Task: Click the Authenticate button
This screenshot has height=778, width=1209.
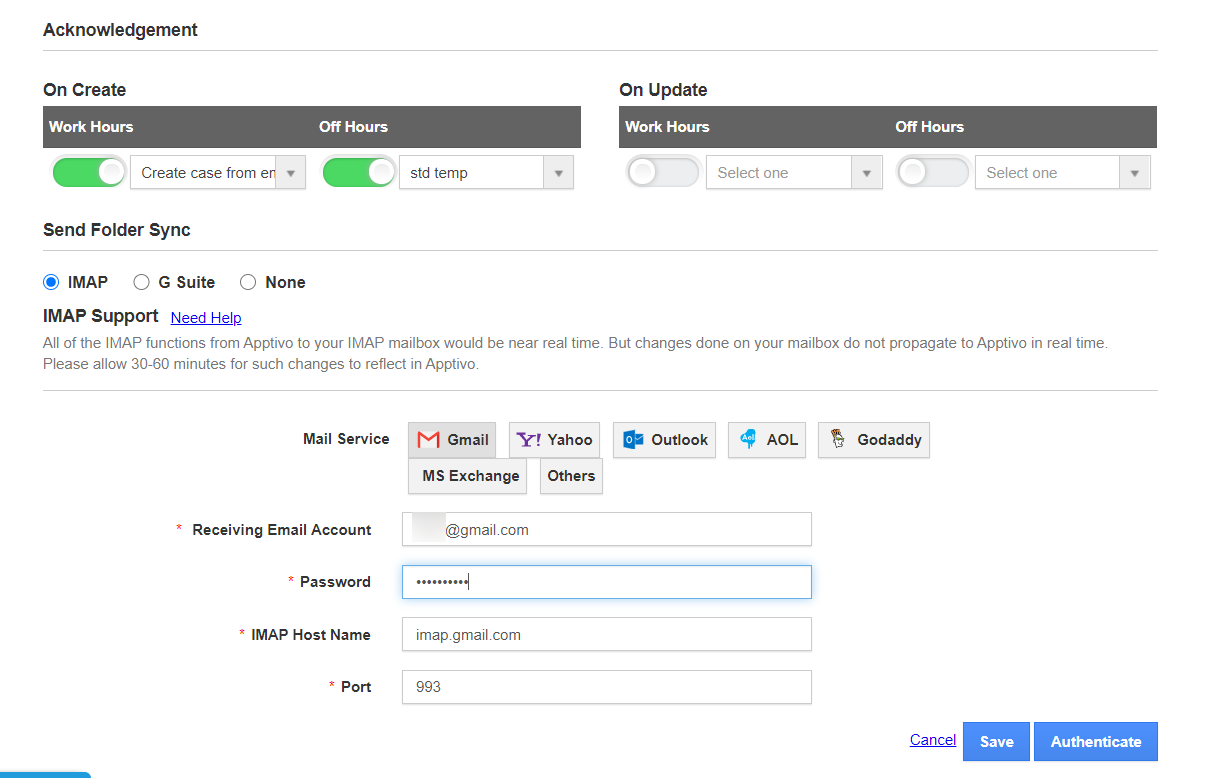Action: coord(1095,742)
